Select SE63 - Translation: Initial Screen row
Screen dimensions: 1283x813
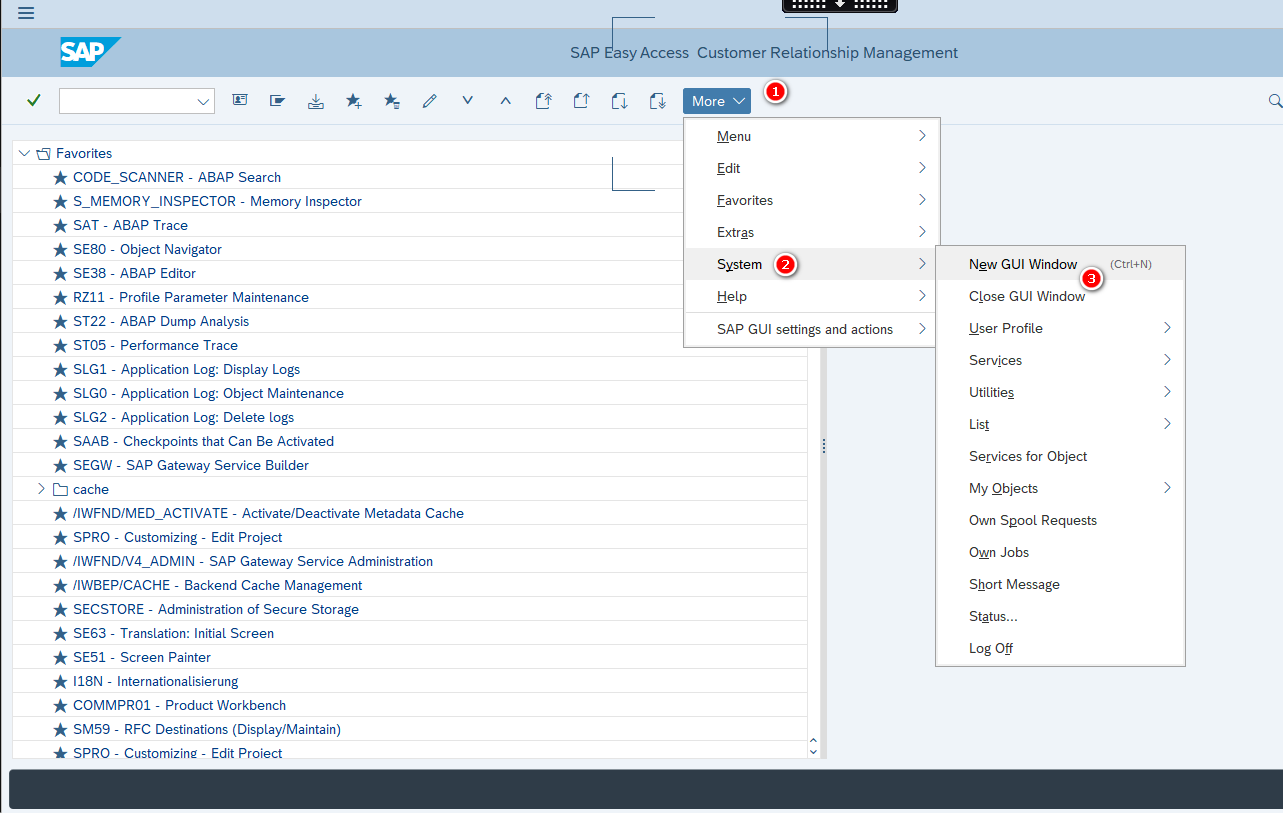coord(410,633)
